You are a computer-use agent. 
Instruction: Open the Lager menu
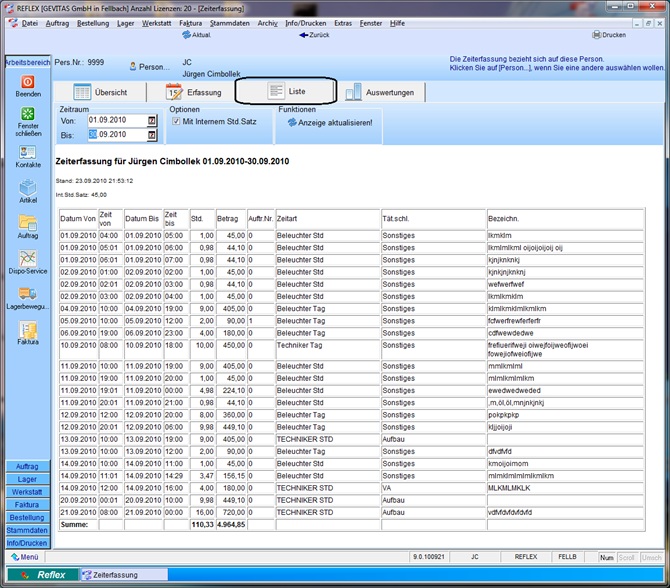126,23
